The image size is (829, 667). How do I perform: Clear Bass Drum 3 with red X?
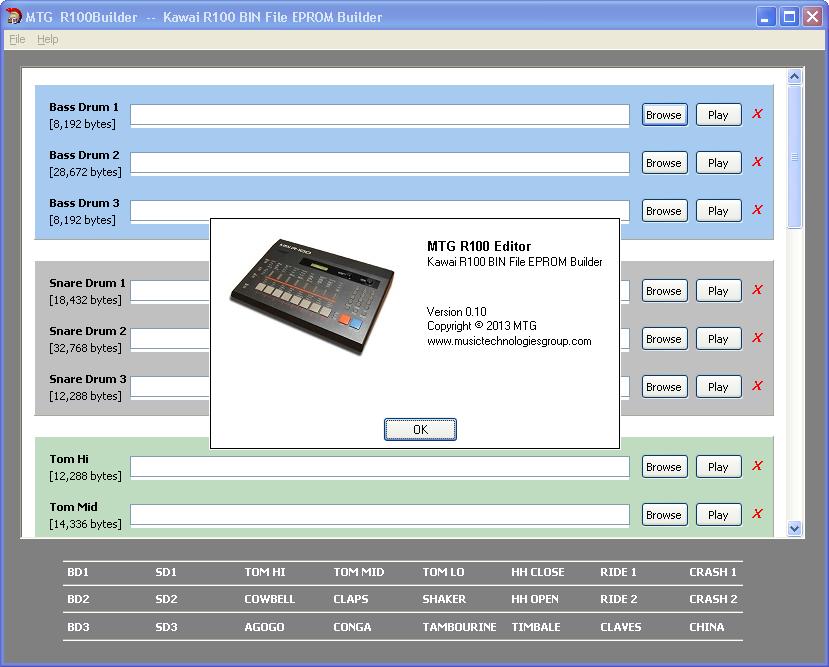(757, 210)
